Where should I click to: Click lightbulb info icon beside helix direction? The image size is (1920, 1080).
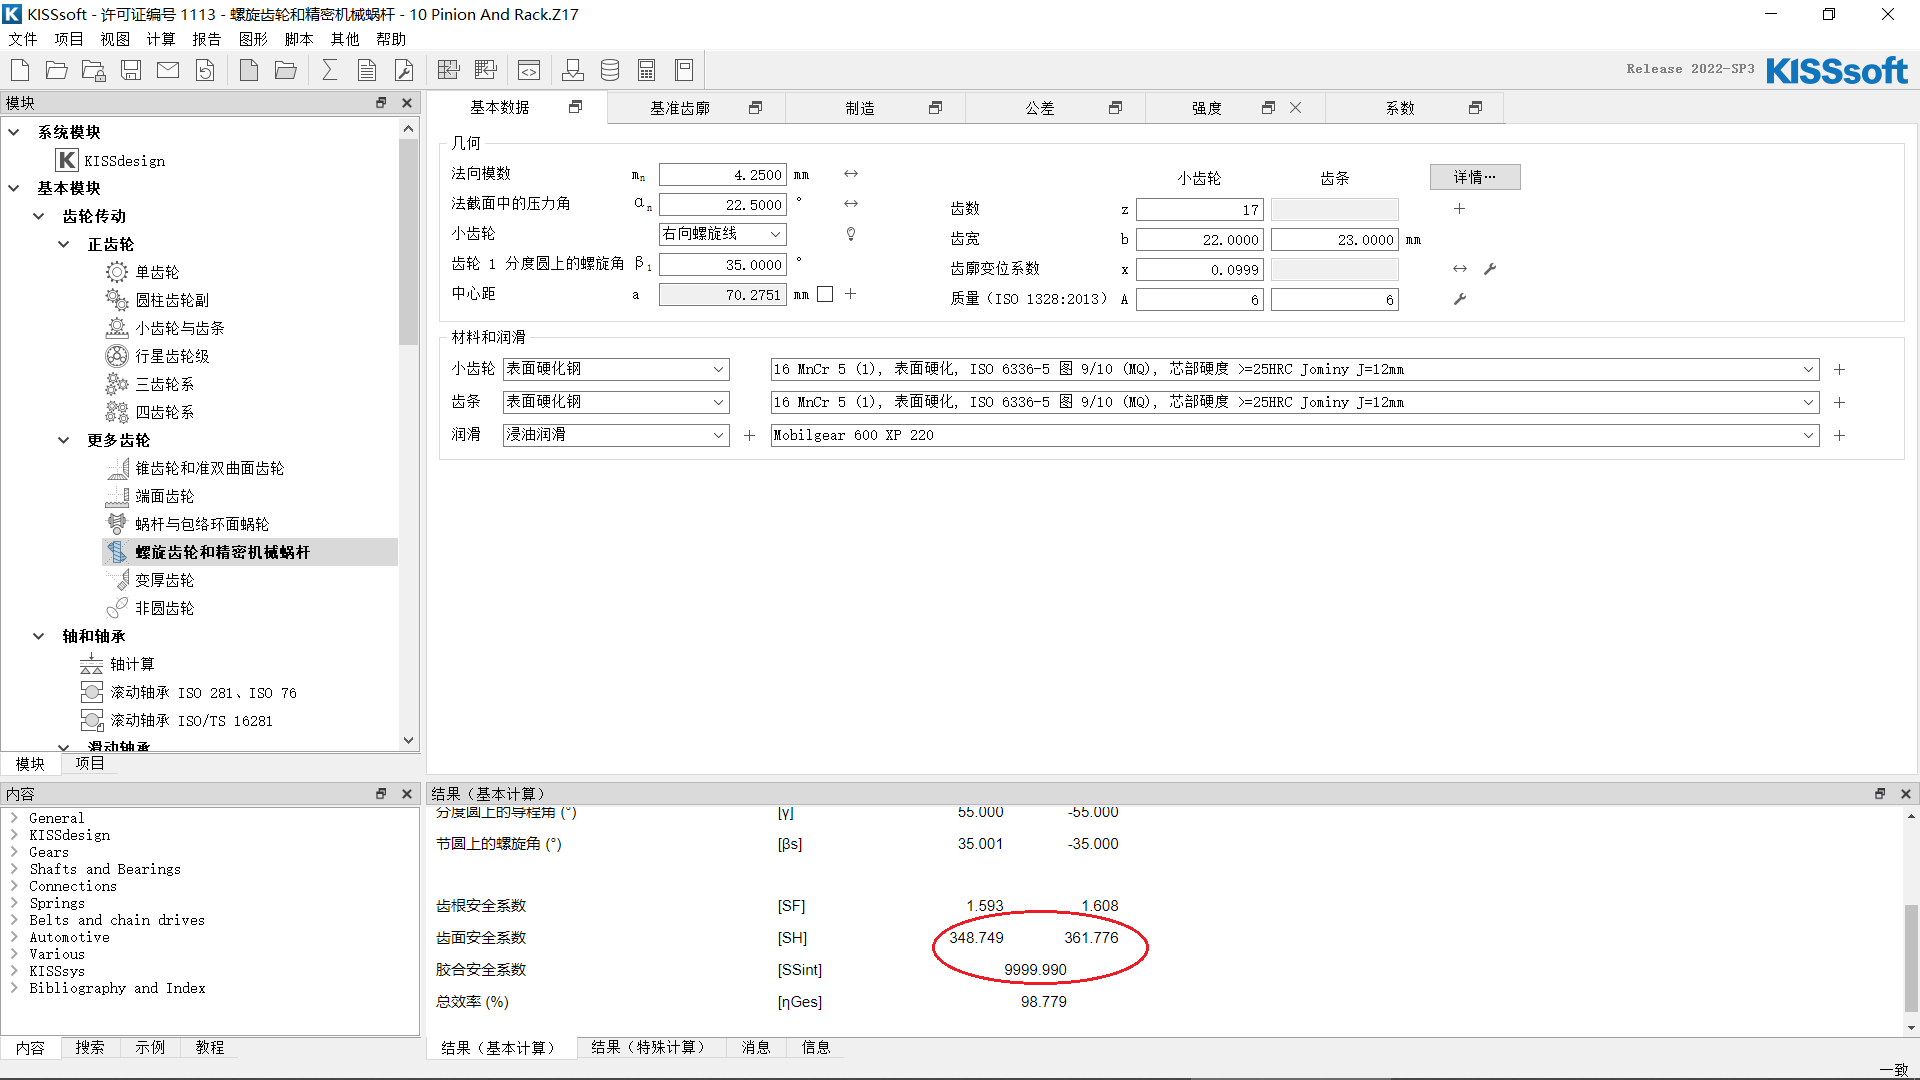851,234
